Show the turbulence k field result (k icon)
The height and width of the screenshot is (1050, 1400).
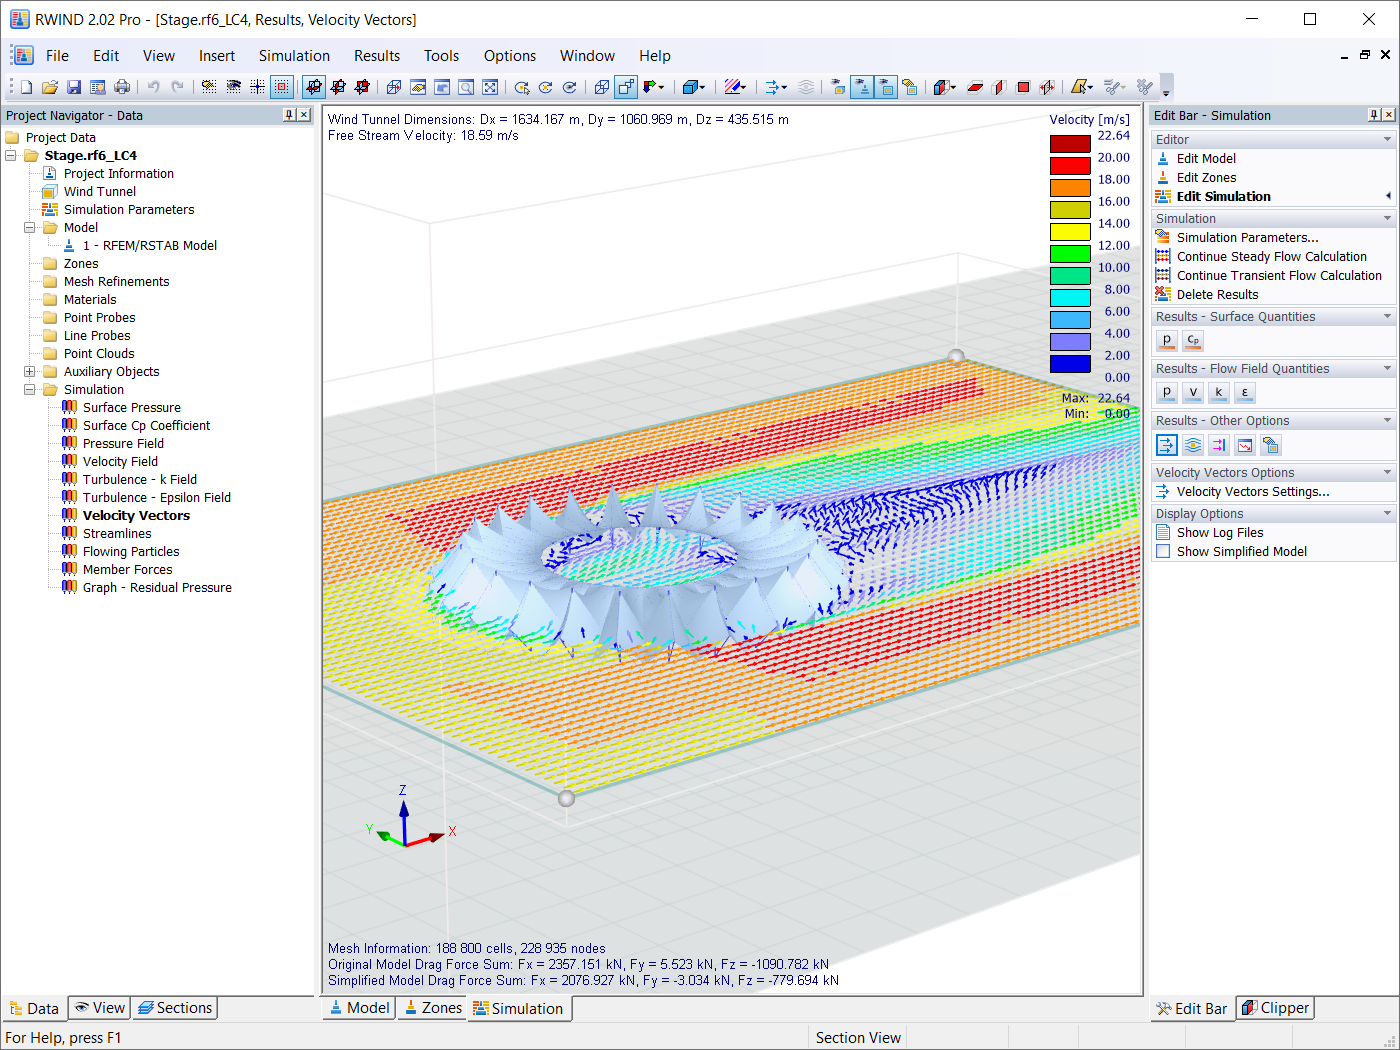(x=1218, y=392)
